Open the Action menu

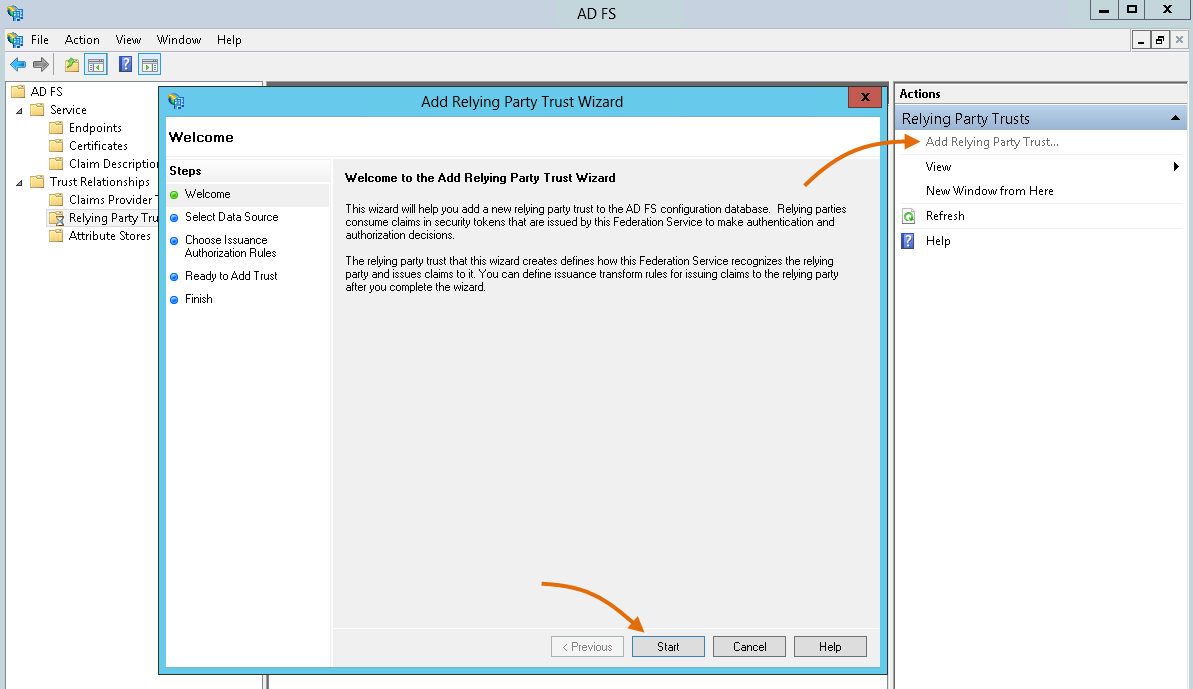(x=82, y=40)
